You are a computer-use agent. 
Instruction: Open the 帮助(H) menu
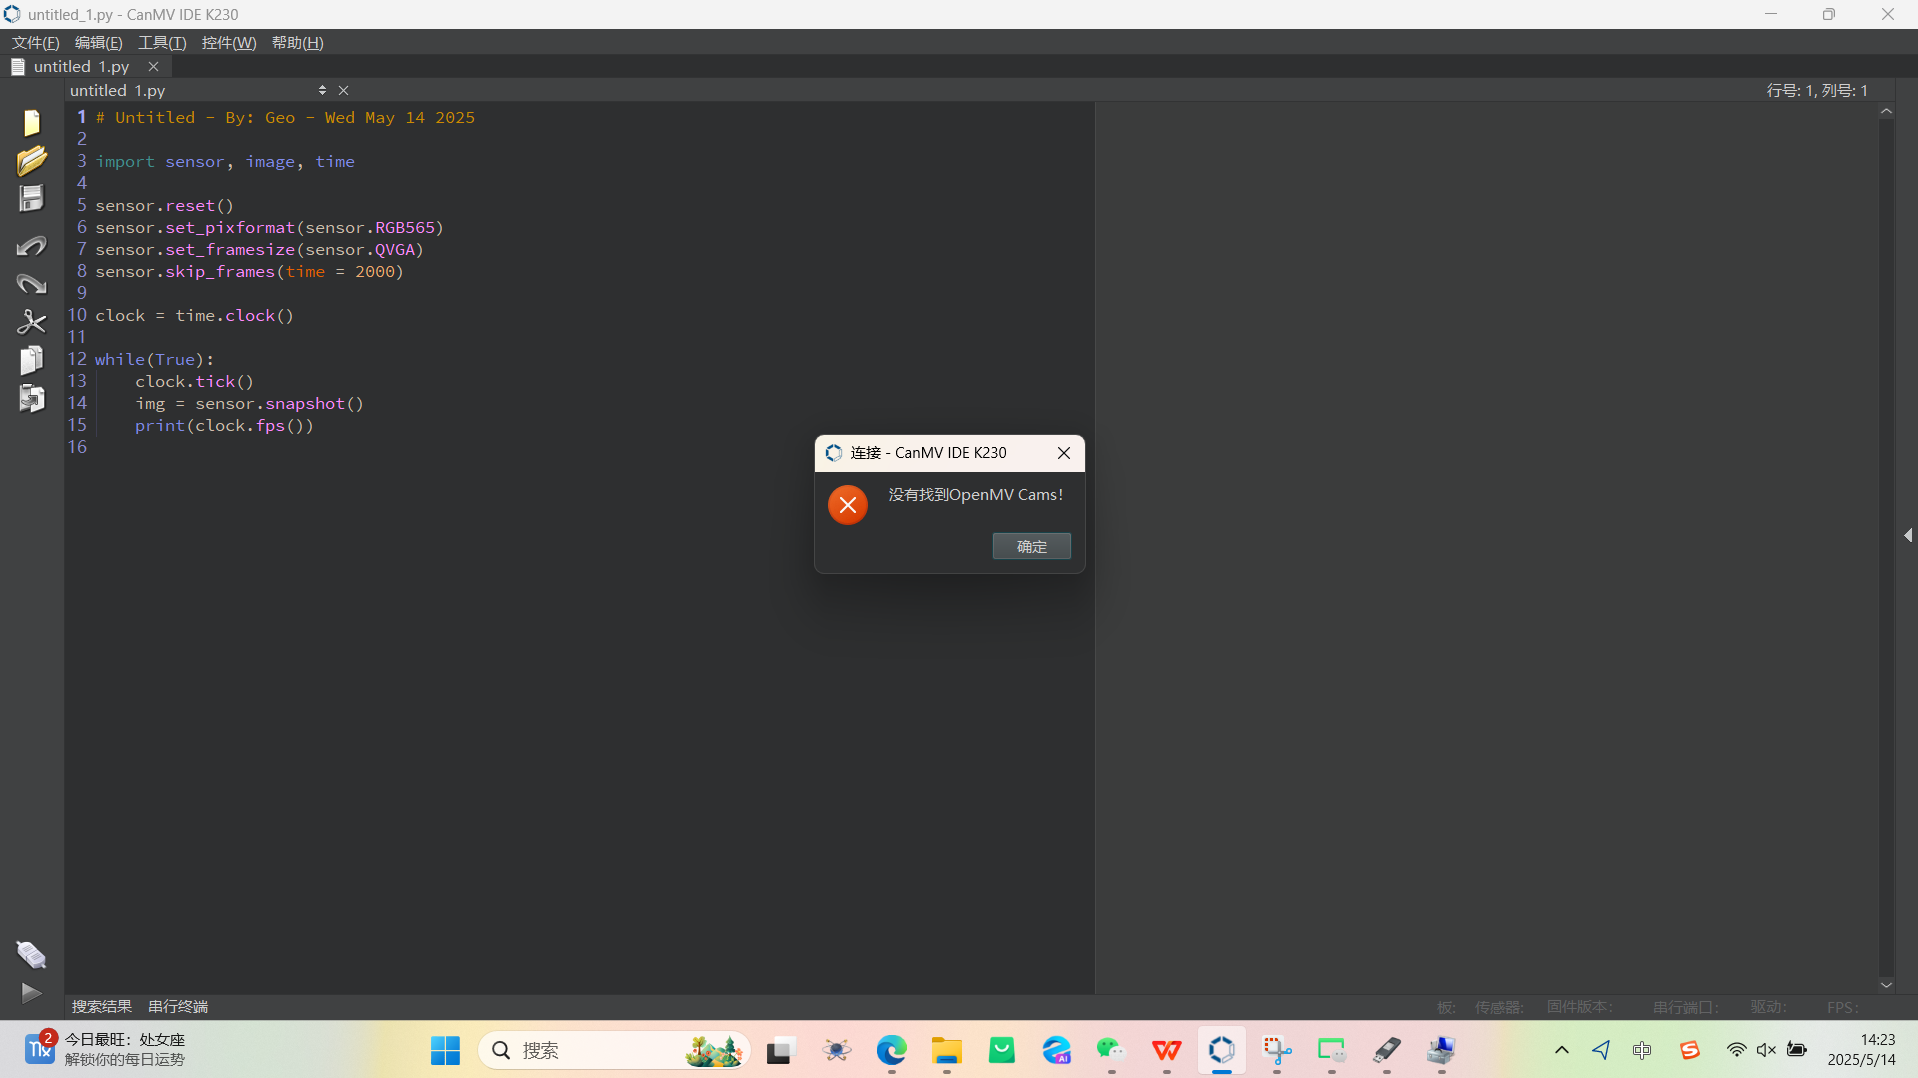297,42
